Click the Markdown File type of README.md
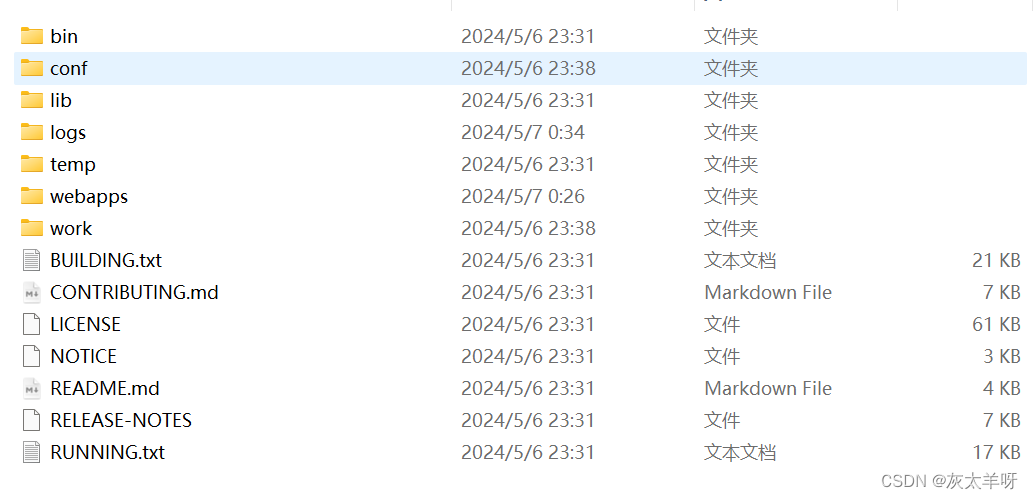 [768, 388]
